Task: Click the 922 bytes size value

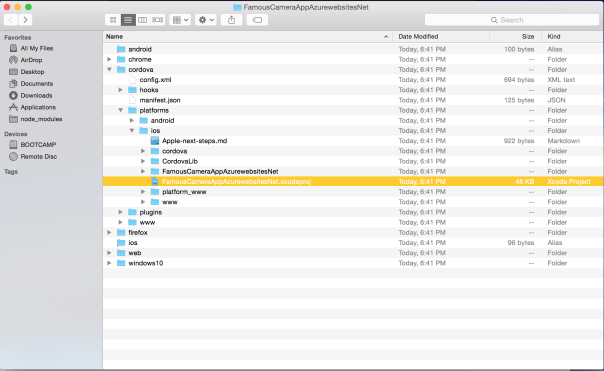Action: click(519, 141)
